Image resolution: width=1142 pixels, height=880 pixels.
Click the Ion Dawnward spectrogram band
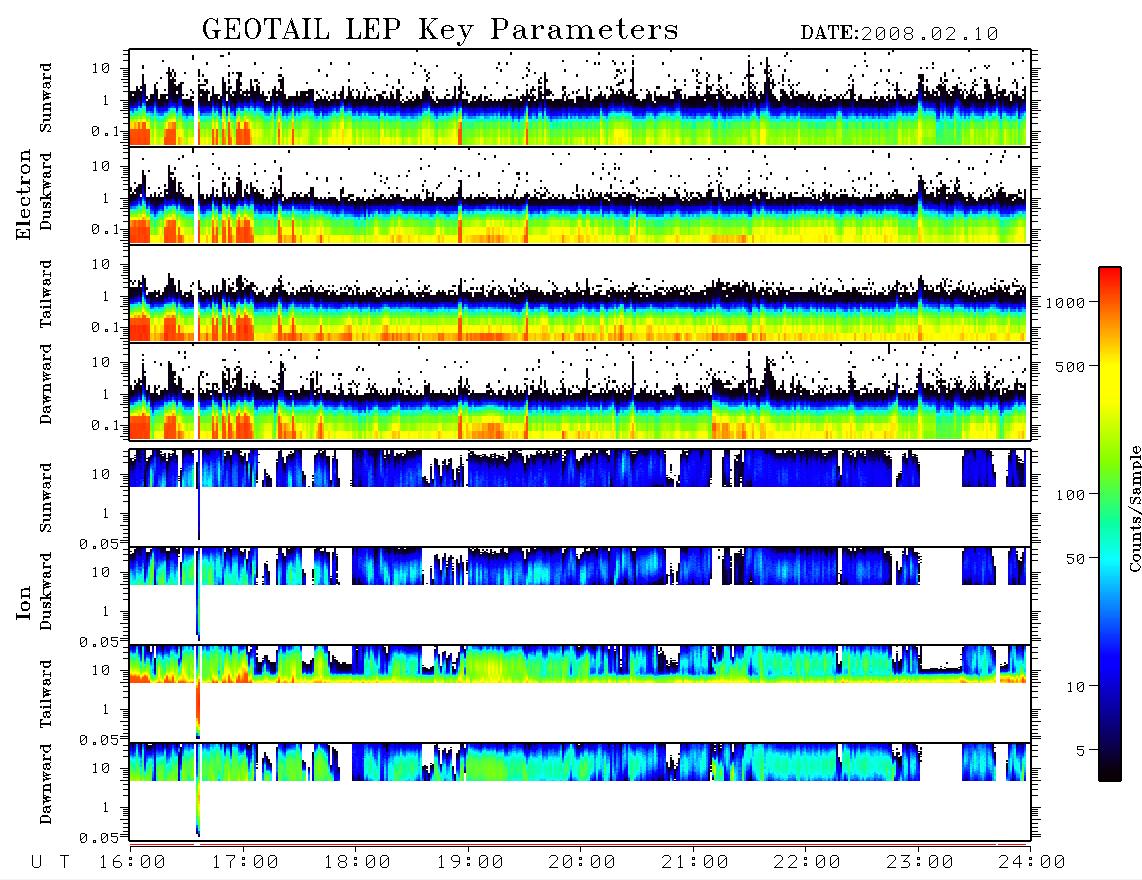point(578,762)
